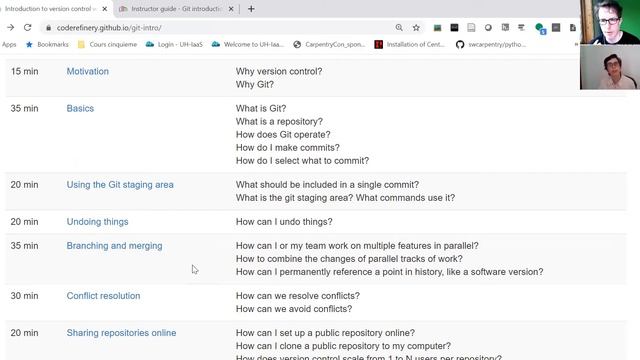This screenshot has height=360, width=640.
Task: Open the swcarpentry/pytho GitHub bookmark
Action: (x=491, y=44)
